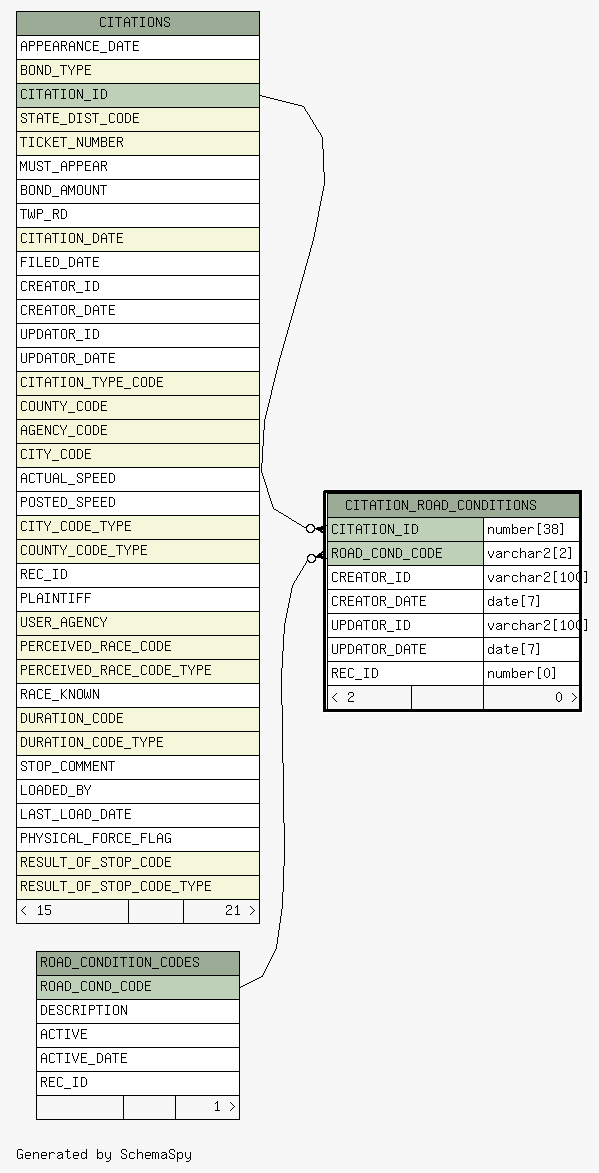Open the CITATIONS table header

pos(138,23)
